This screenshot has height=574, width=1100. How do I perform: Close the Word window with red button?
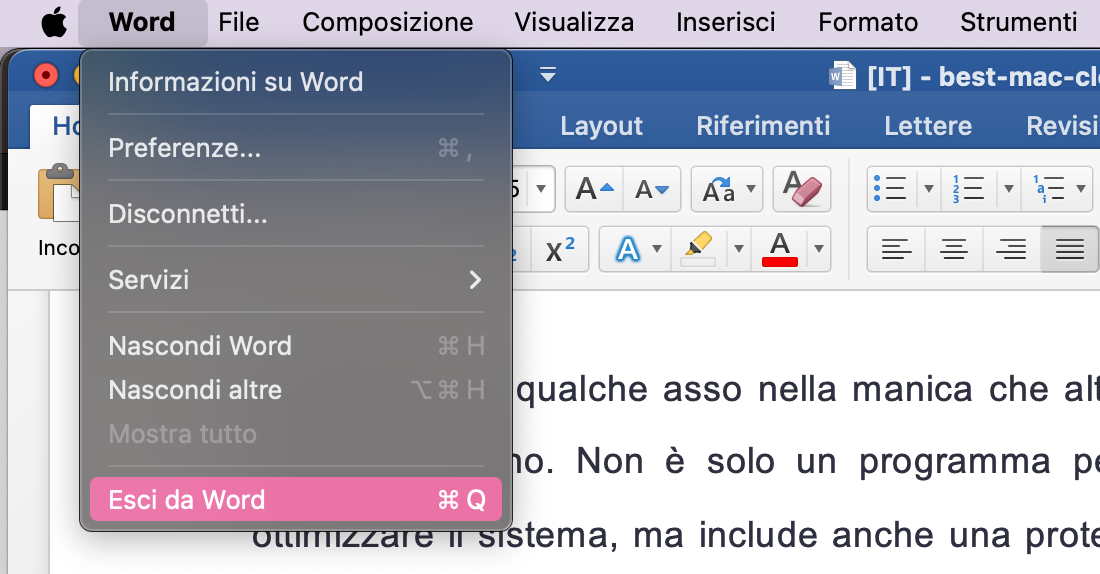(46, 74)
